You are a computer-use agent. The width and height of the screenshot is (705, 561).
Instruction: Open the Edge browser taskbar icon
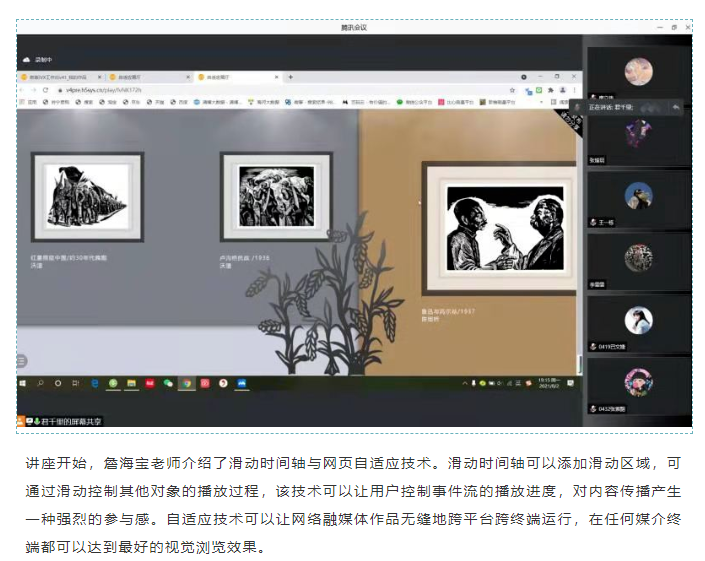[96, 383]
